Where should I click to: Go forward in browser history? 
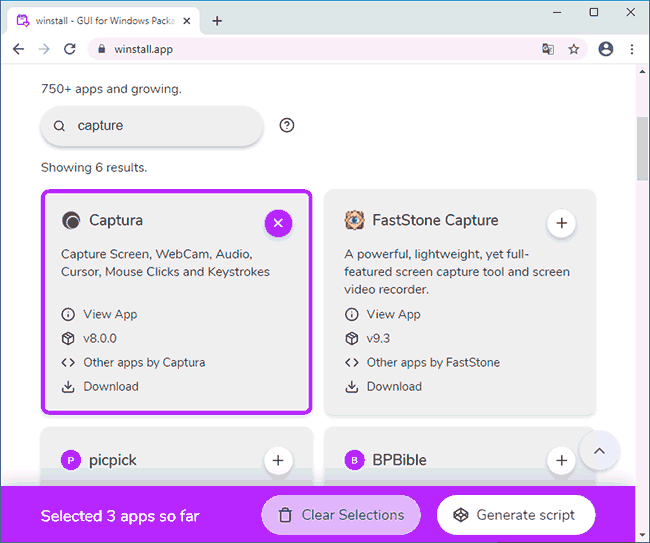pos(44,49)
